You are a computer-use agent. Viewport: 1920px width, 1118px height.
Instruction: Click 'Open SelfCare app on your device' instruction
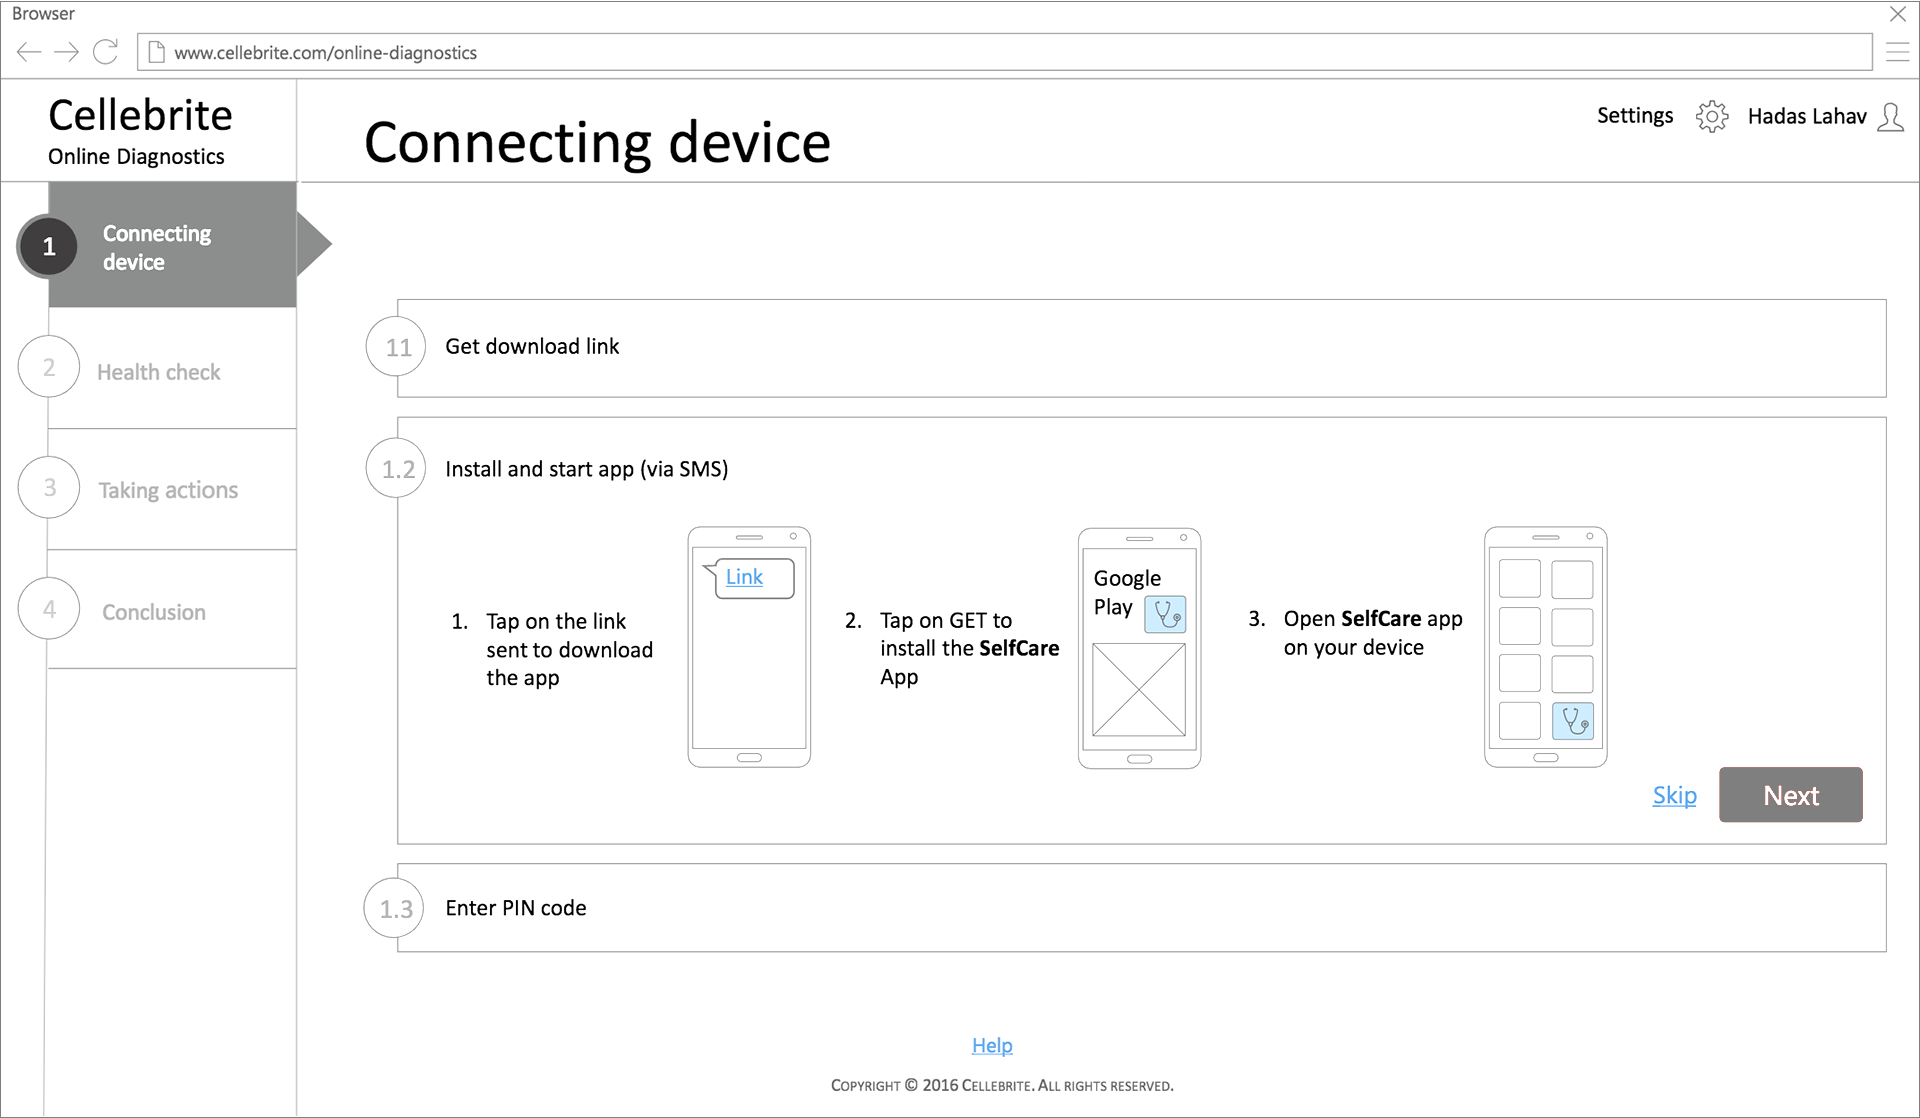(1372, 633)
